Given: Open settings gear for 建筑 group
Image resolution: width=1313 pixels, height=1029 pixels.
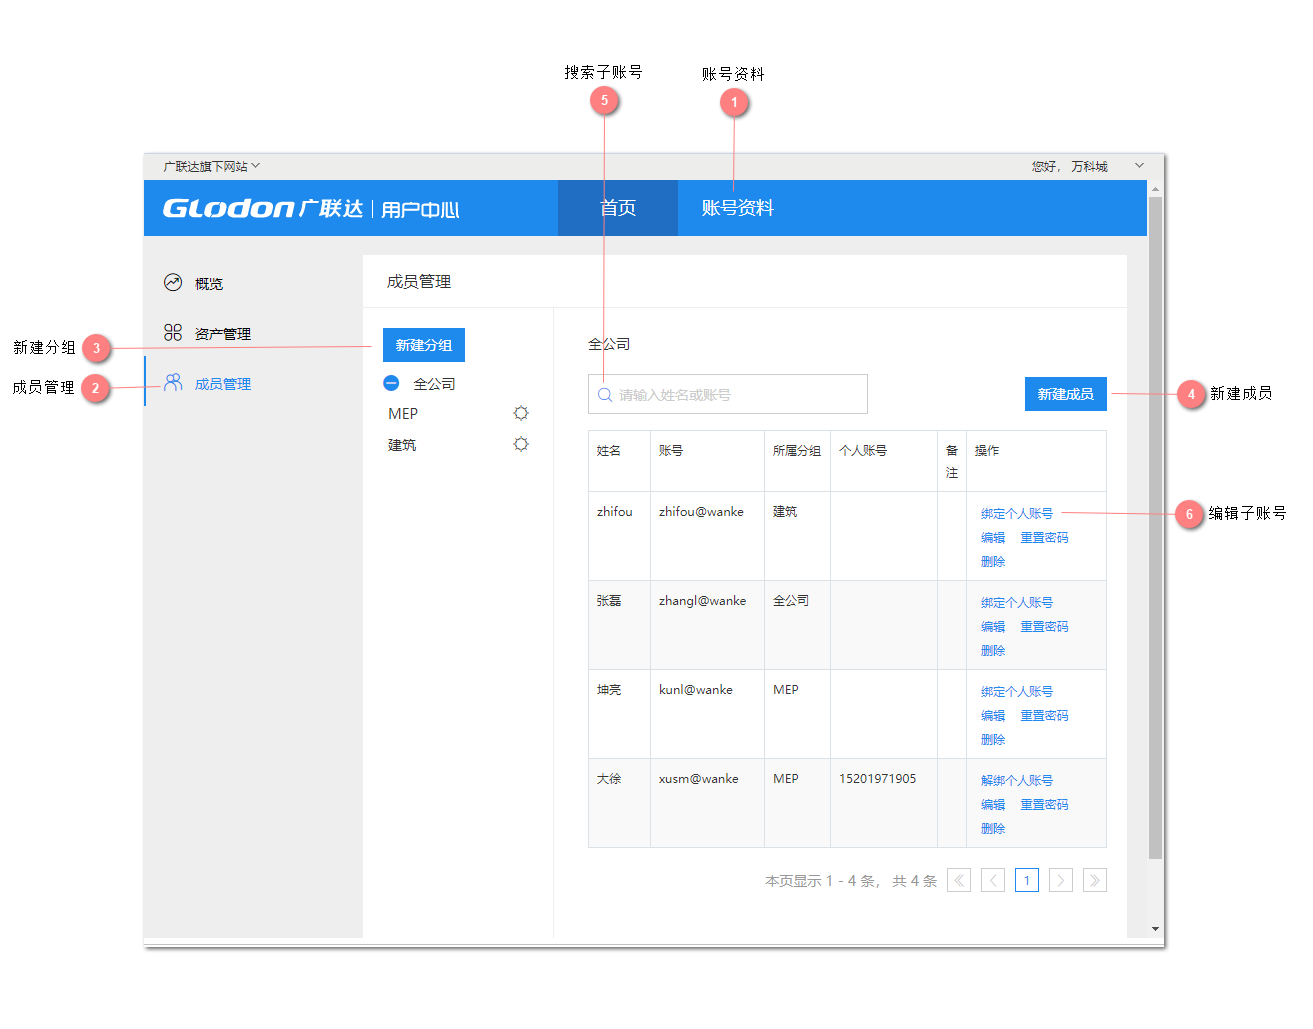Looking at the screenshot, I should (x=521, y=444).
